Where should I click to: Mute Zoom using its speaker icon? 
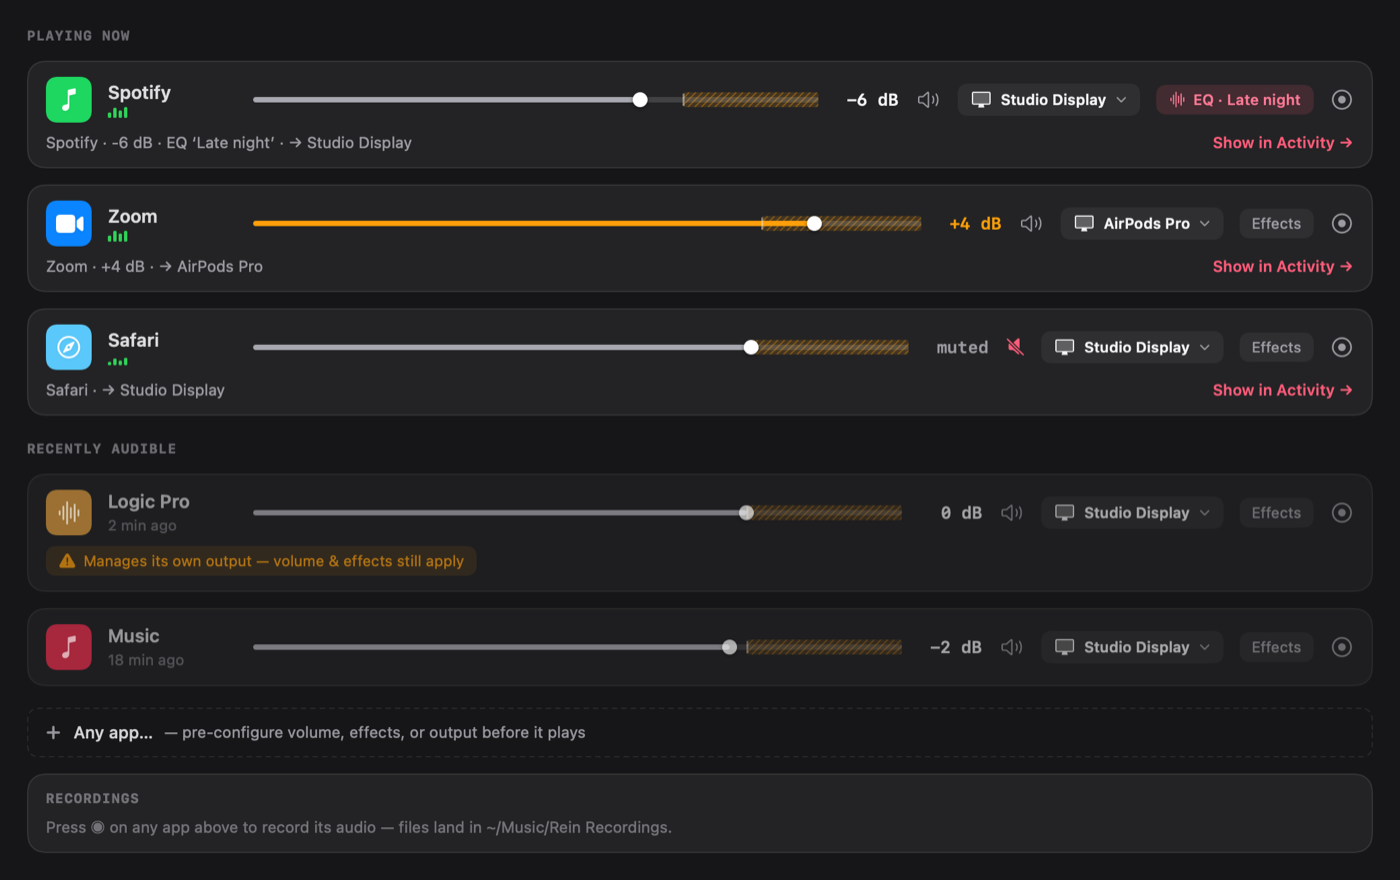[x=1031, y=224]
